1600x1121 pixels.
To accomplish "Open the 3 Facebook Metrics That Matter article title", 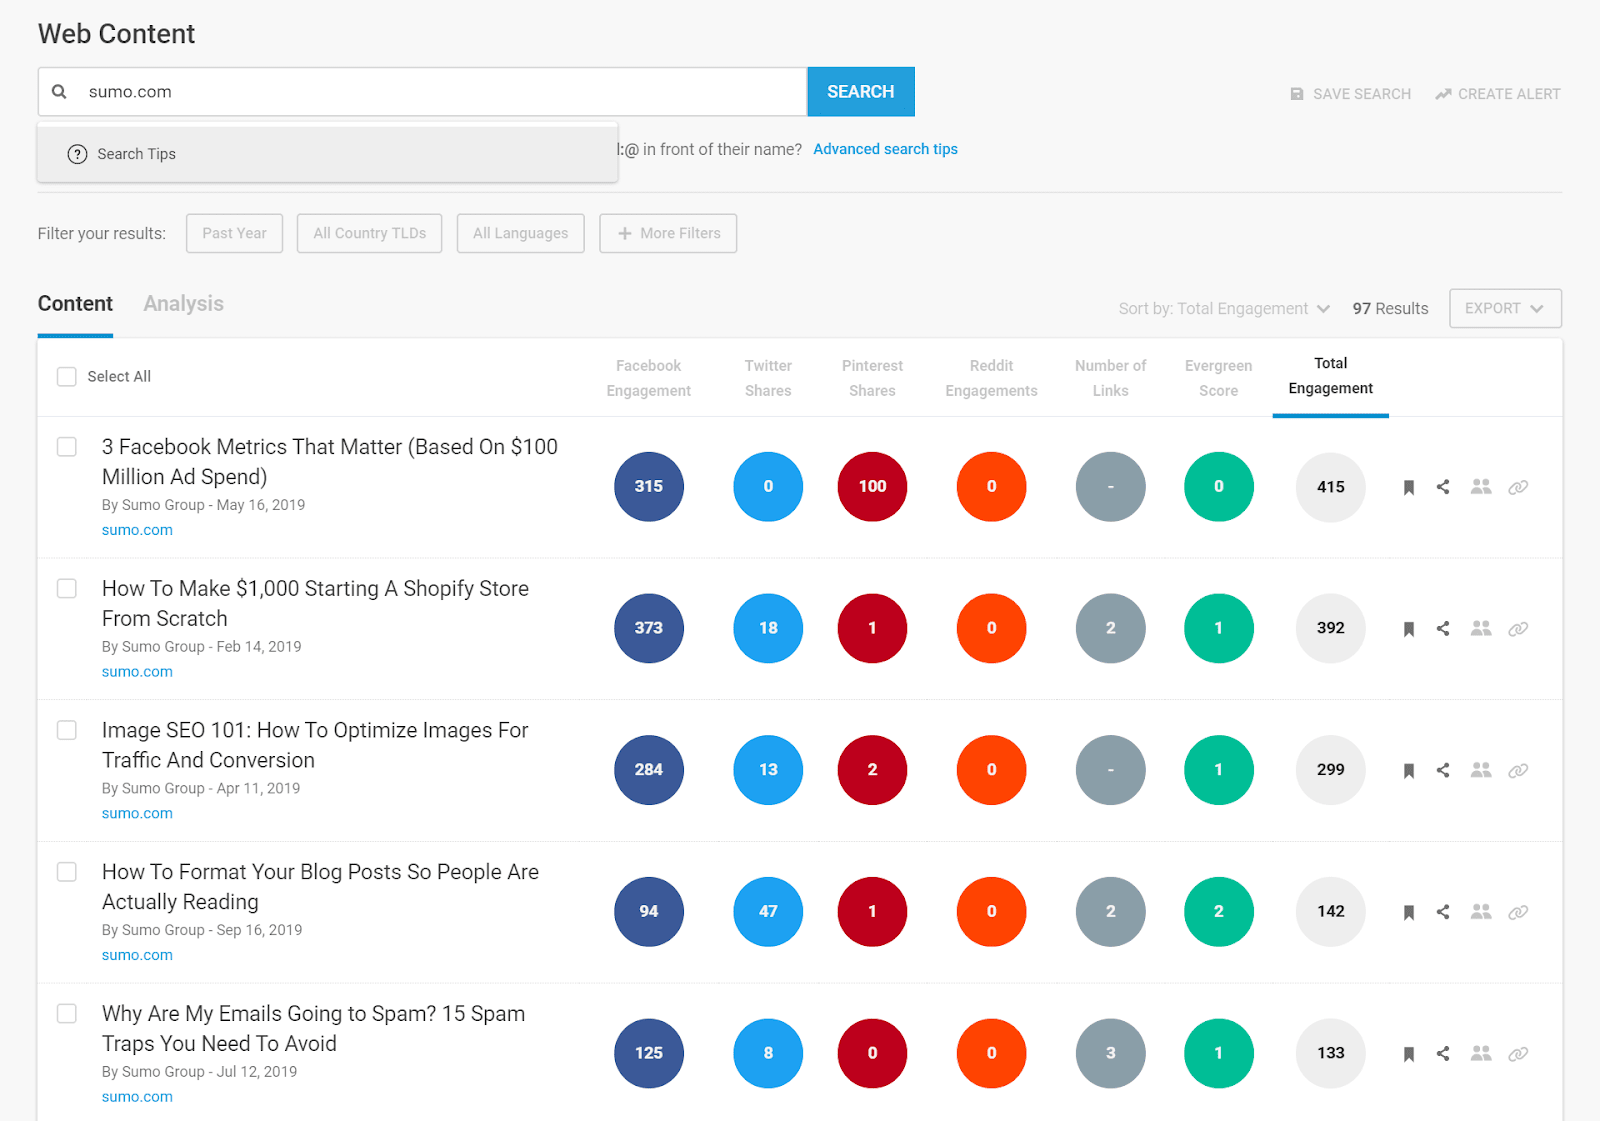I will [330, 462].
